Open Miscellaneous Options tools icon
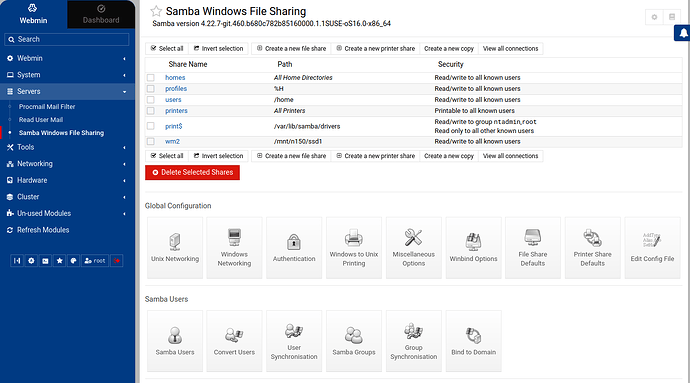 414,247
